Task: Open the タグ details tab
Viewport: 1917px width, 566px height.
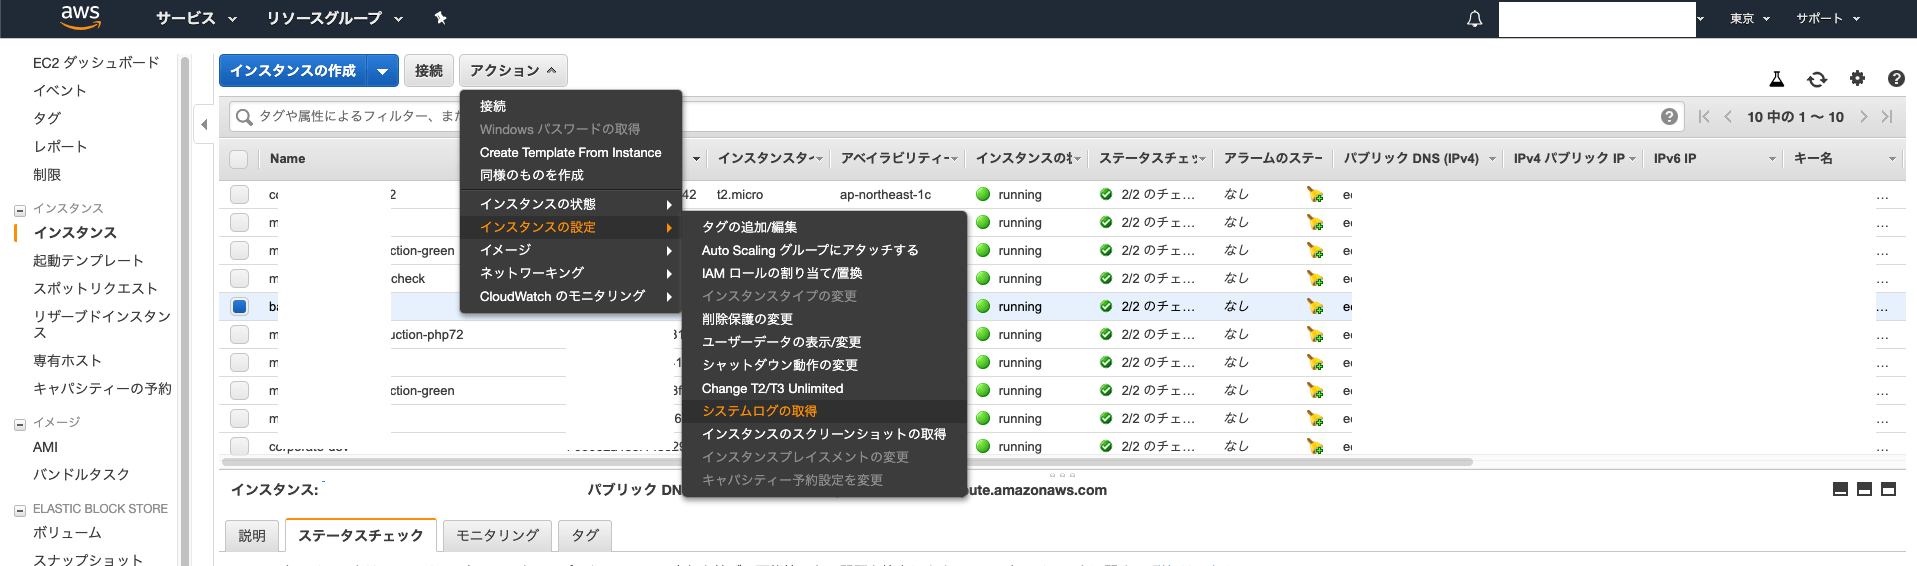Action: 585,536
